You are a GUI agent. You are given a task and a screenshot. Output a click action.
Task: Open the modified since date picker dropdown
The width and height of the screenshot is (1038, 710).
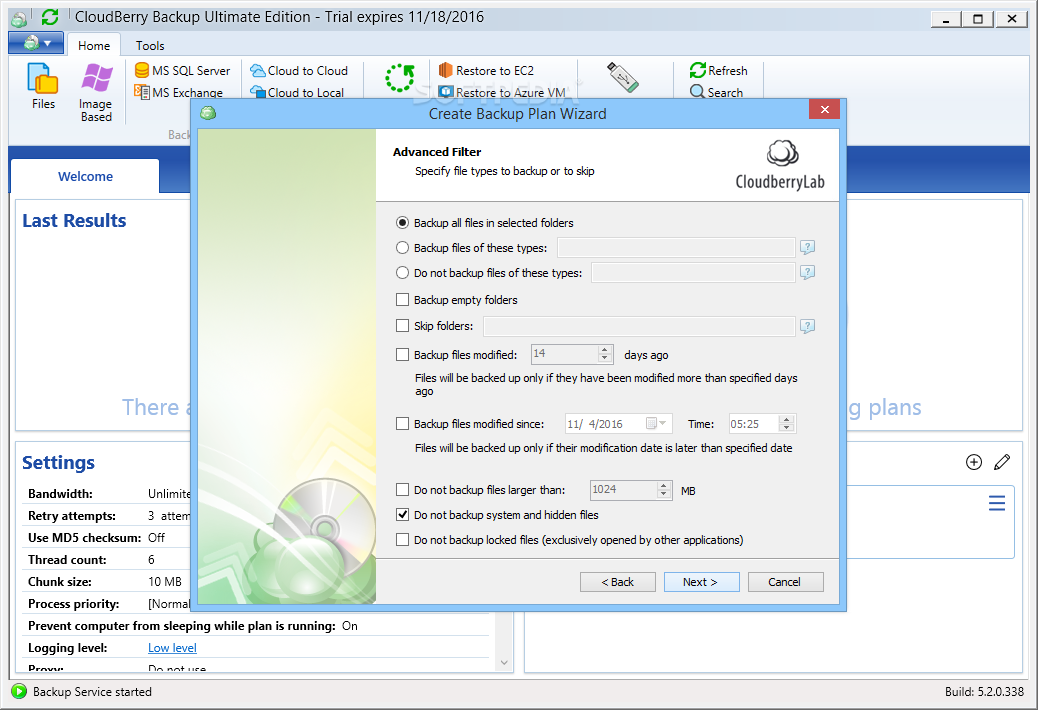tap(657, 423)
